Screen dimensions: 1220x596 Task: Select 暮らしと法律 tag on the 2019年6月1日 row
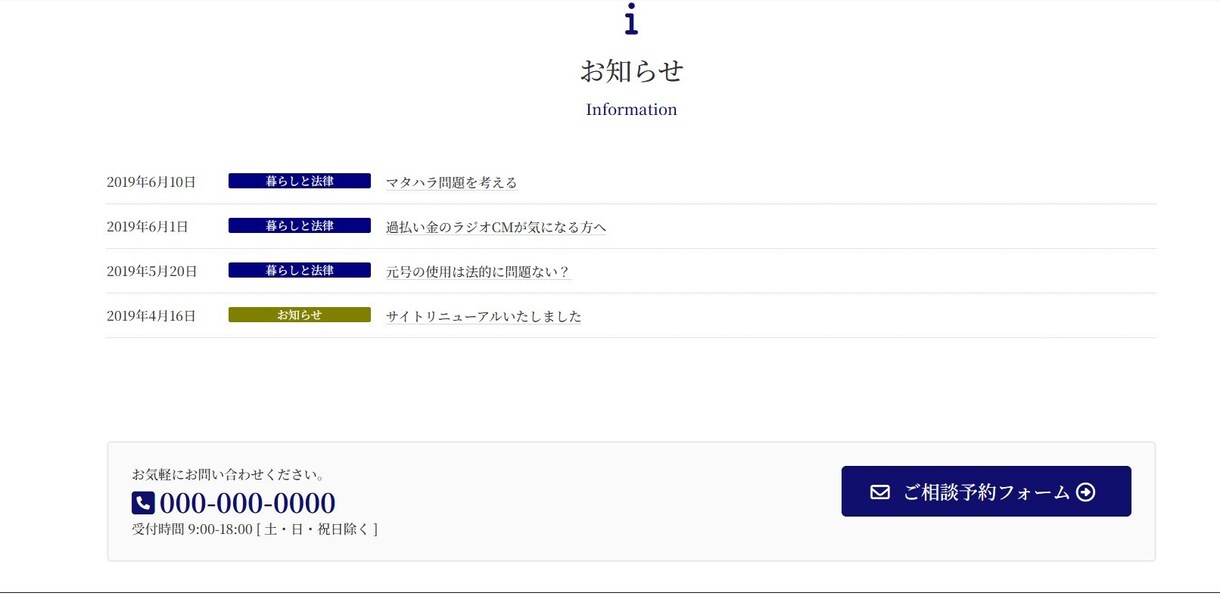pyautogui.click(x=300, y=226)
